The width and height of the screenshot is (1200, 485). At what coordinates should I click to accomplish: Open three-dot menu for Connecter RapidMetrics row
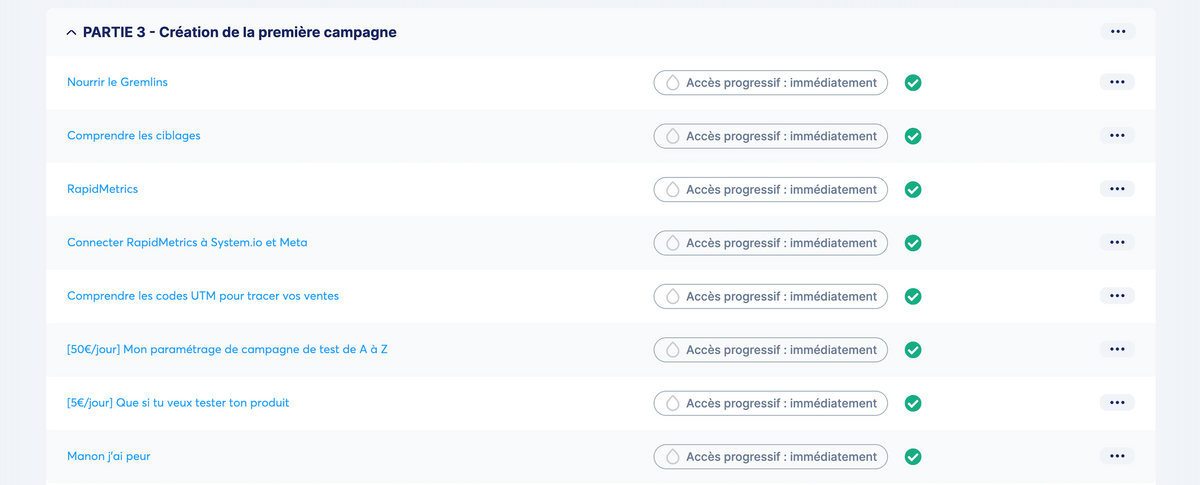coord(1117,242)
